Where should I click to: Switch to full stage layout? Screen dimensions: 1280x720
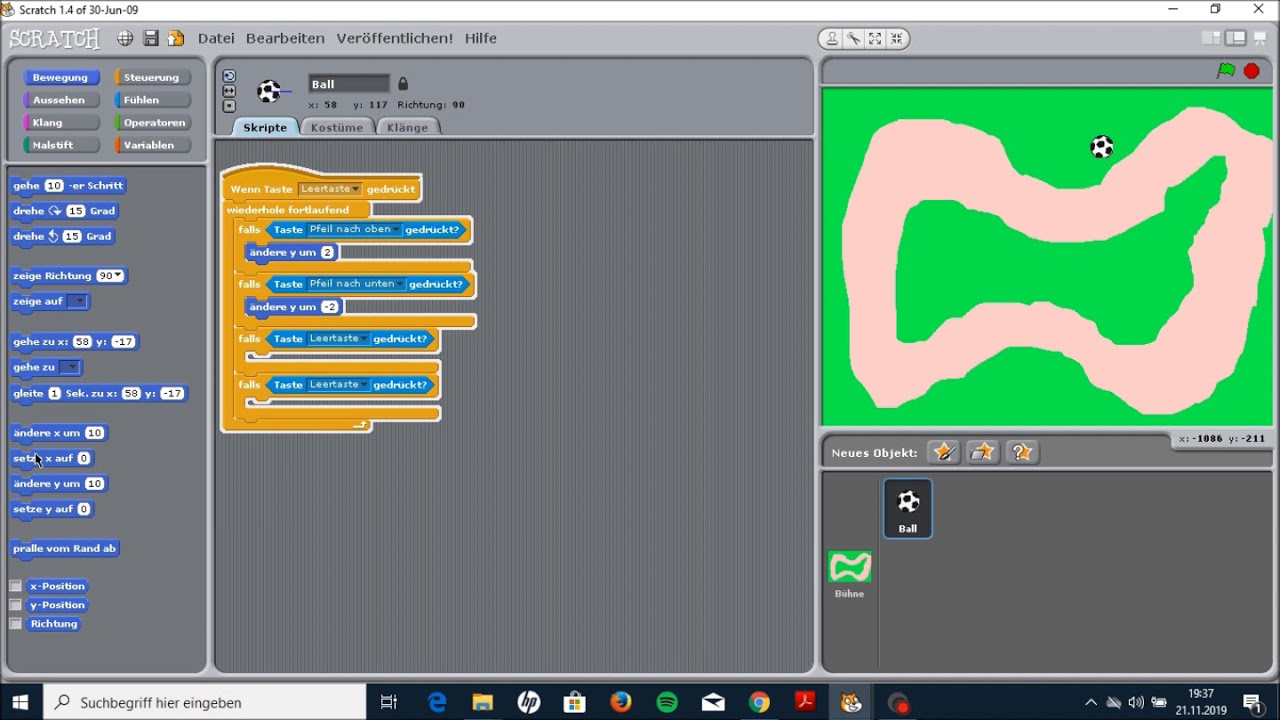(1236, 38)
